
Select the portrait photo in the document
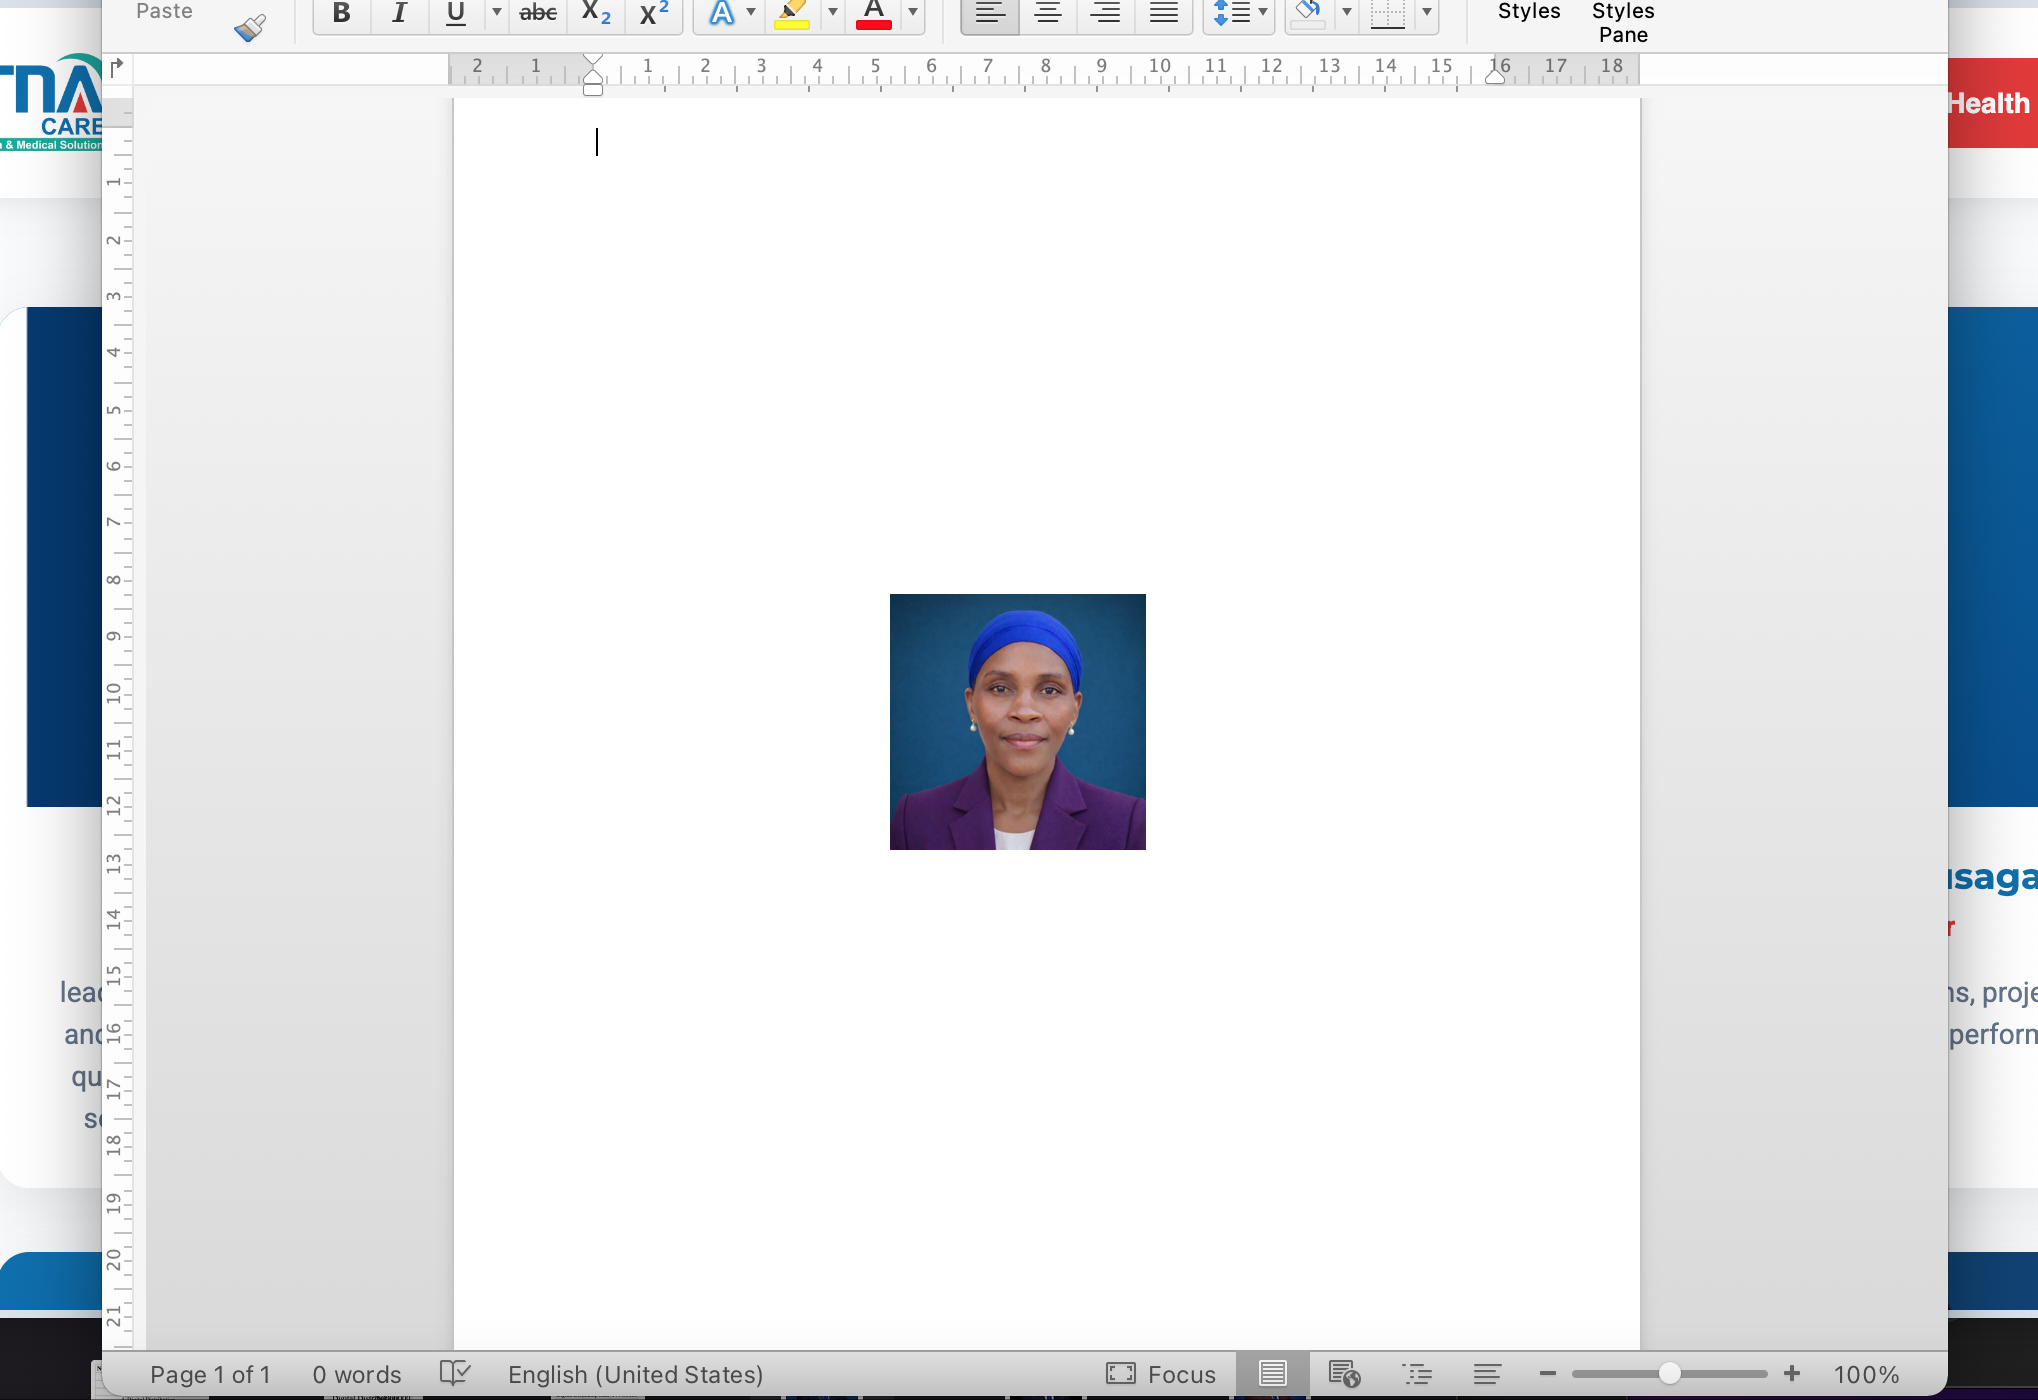(1017, 721)
